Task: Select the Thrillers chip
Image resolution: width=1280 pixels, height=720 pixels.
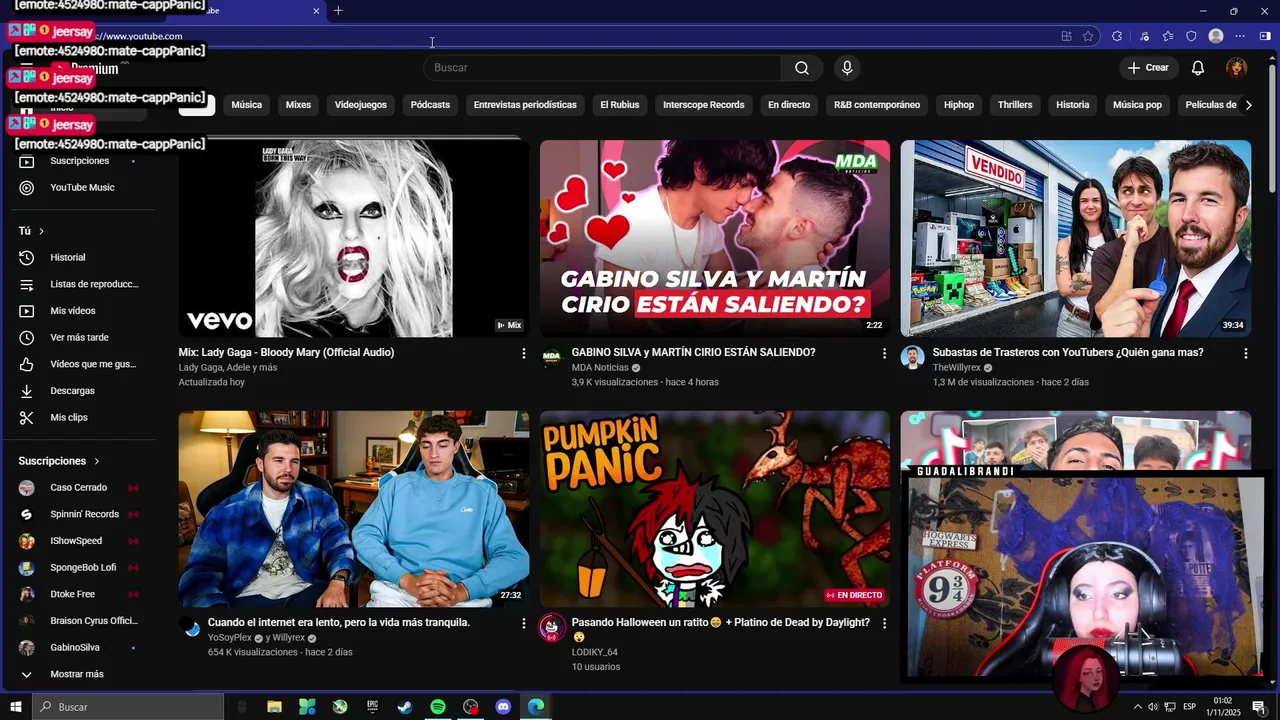Action: click(1015, 105)
